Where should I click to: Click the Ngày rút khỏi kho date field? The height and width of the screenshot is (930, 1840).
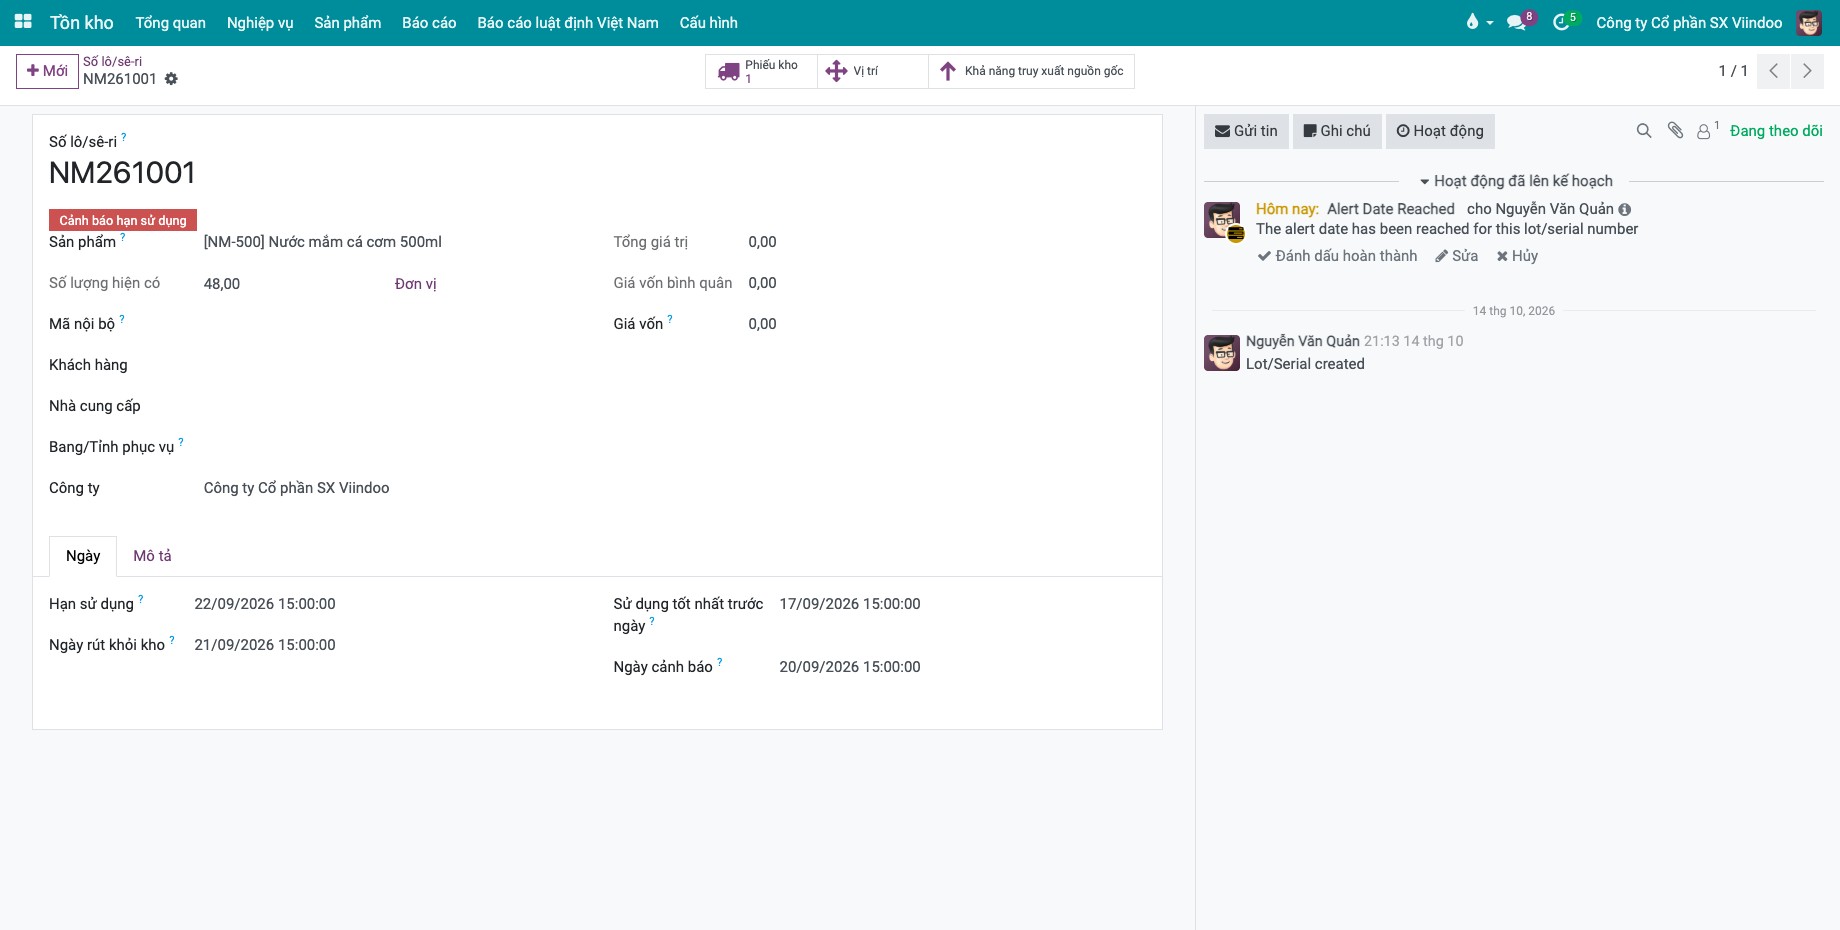265,645
